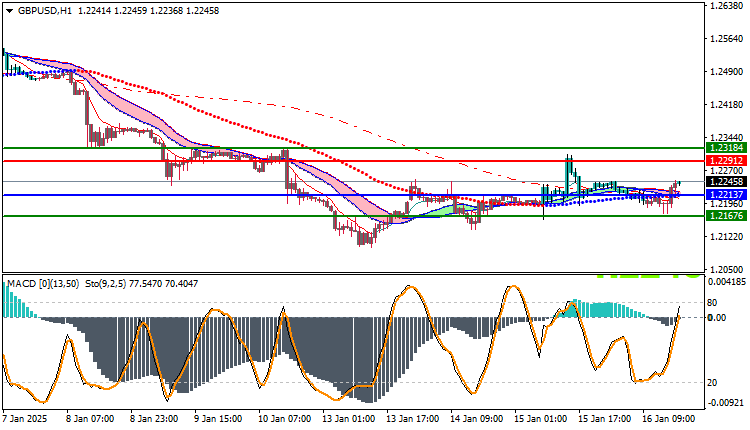750x430 pixels.
Task: Click the 1.25640 price scale value
Action: [x=727, y=39]
